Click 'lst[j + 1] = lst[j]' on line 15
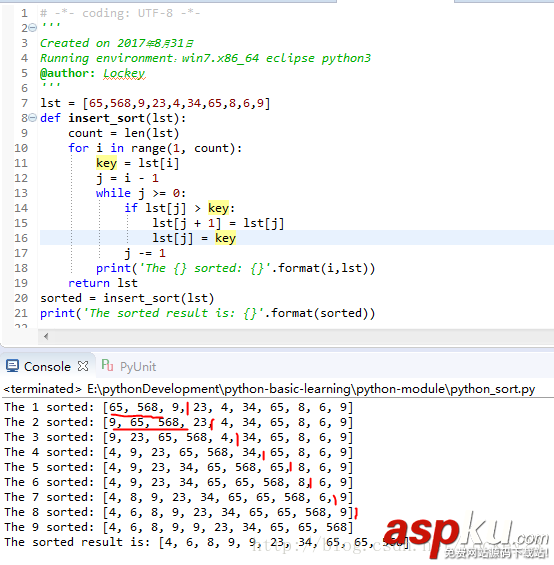 point(218,223)
